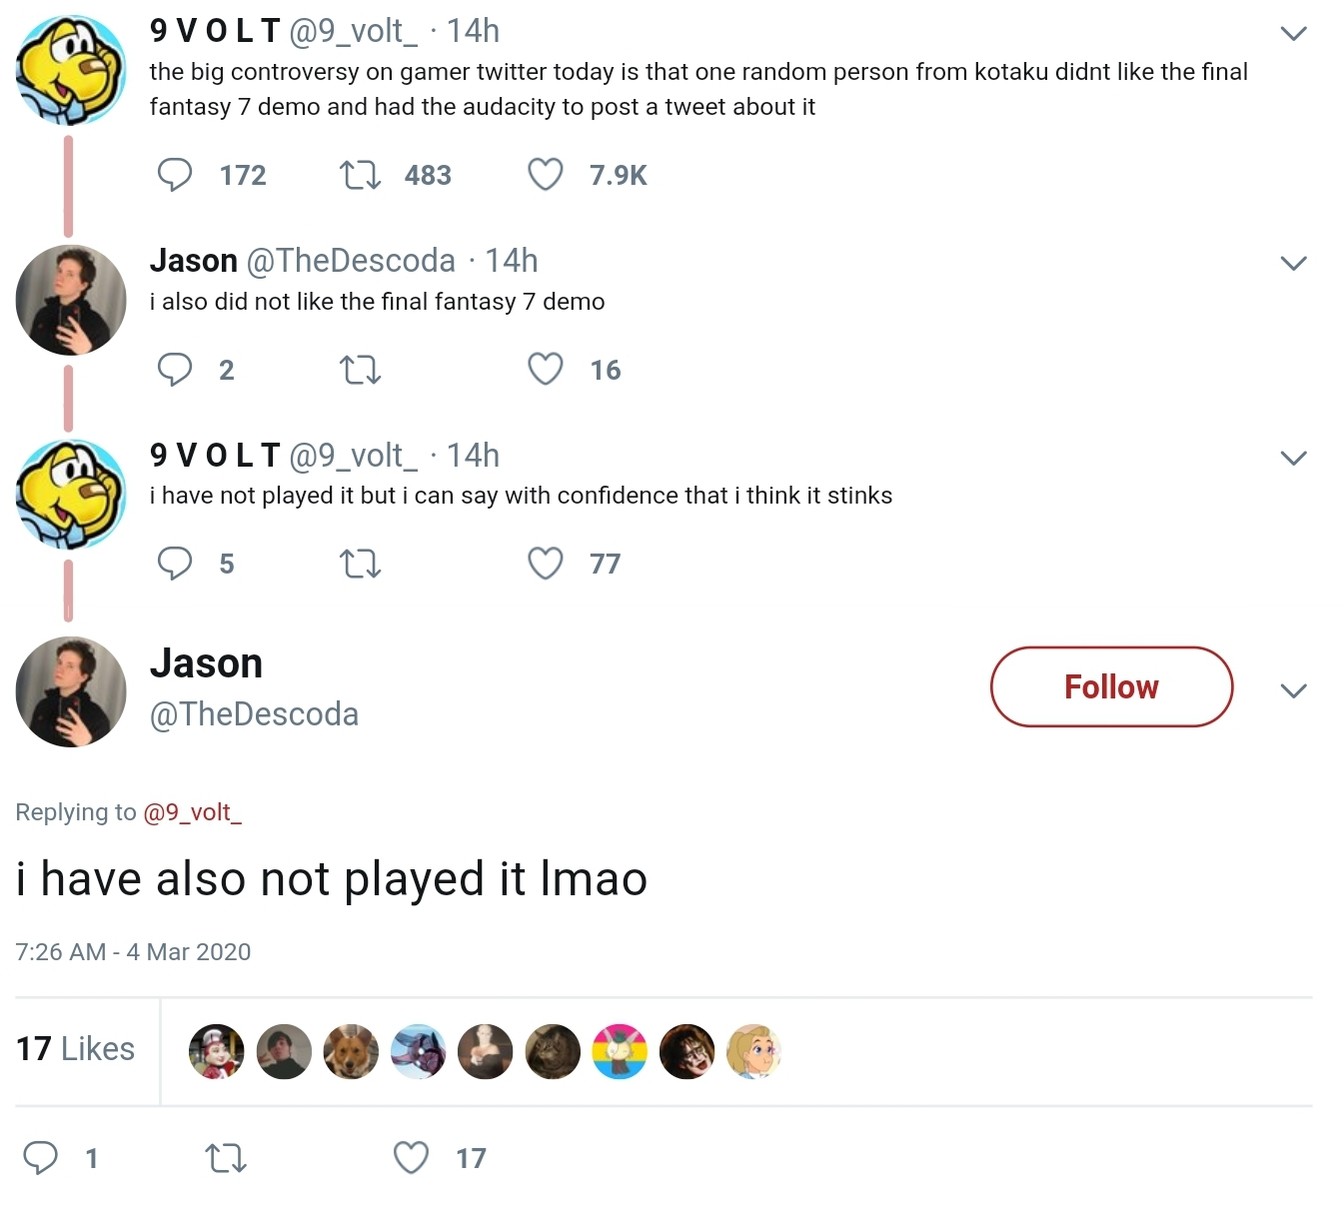
Task: Open options chevron on the first 9 VOLT tweet
Action: pos(1293,34)
